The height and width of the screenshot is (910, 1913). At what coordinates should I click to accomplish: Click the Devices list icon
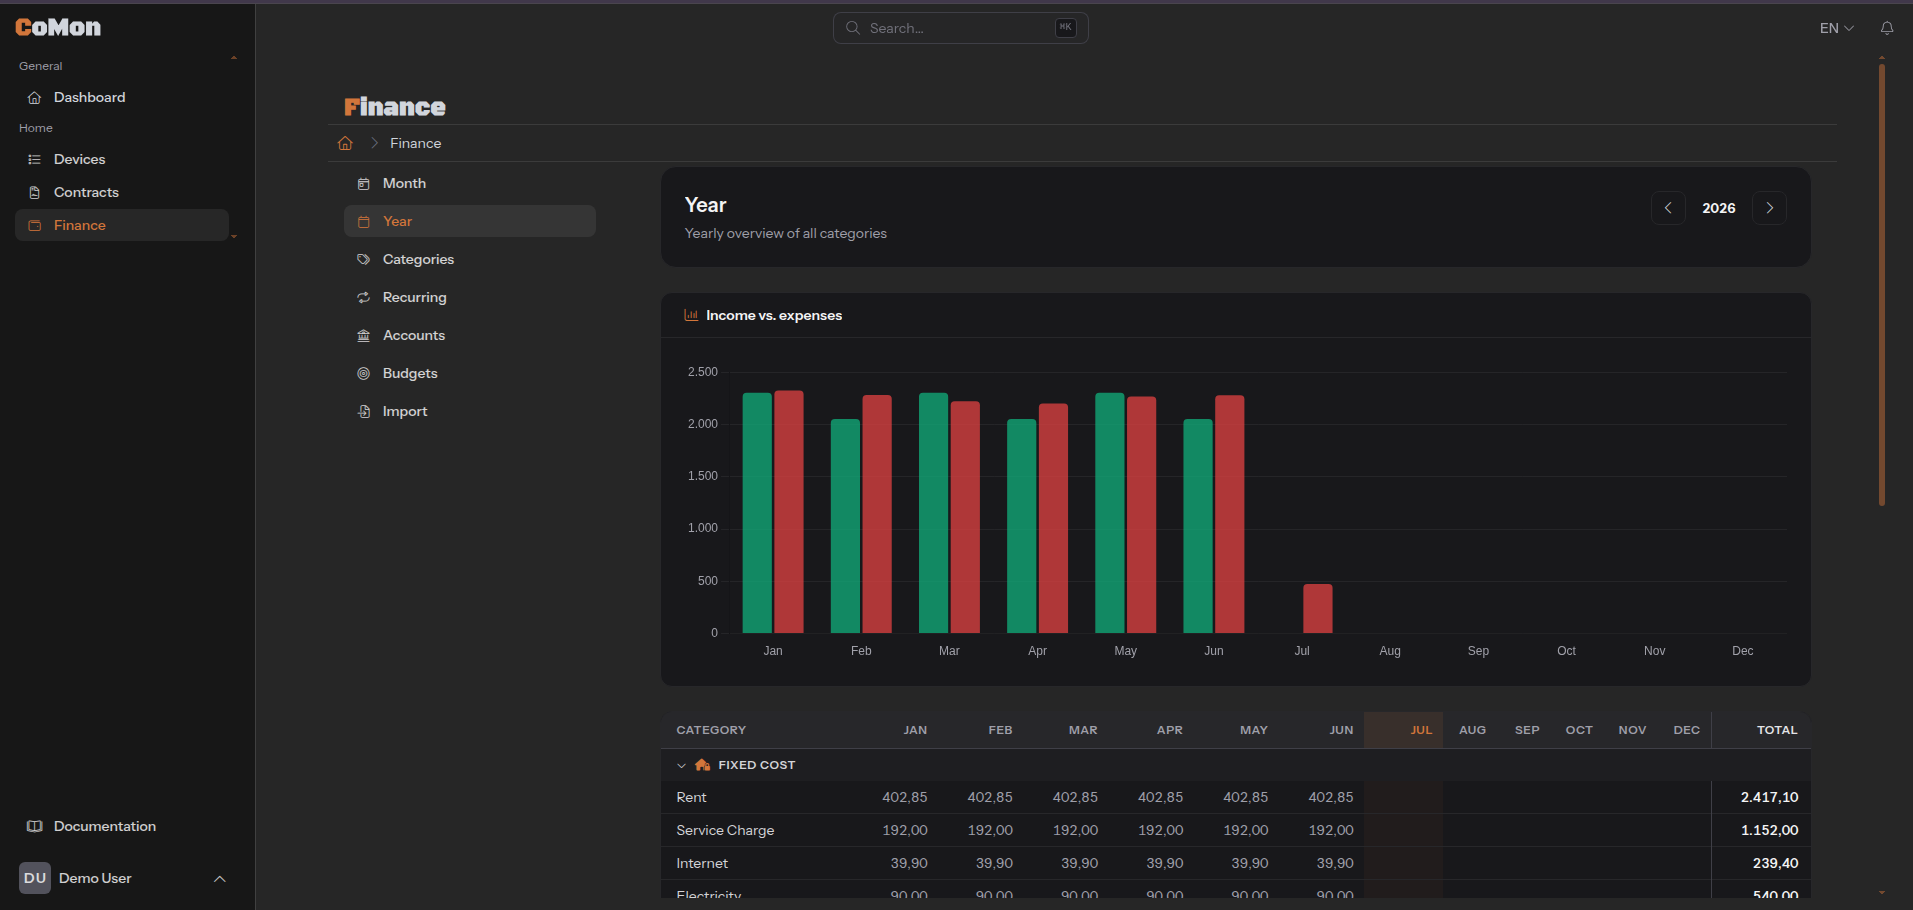pyautogui.click(x=34, y=160)
